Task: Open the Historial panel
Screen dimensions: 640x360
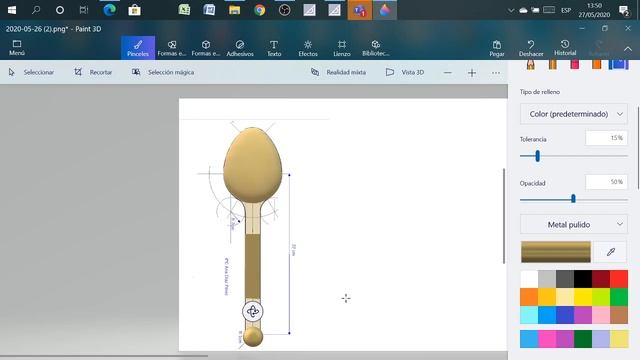Action: pos(565,48)
